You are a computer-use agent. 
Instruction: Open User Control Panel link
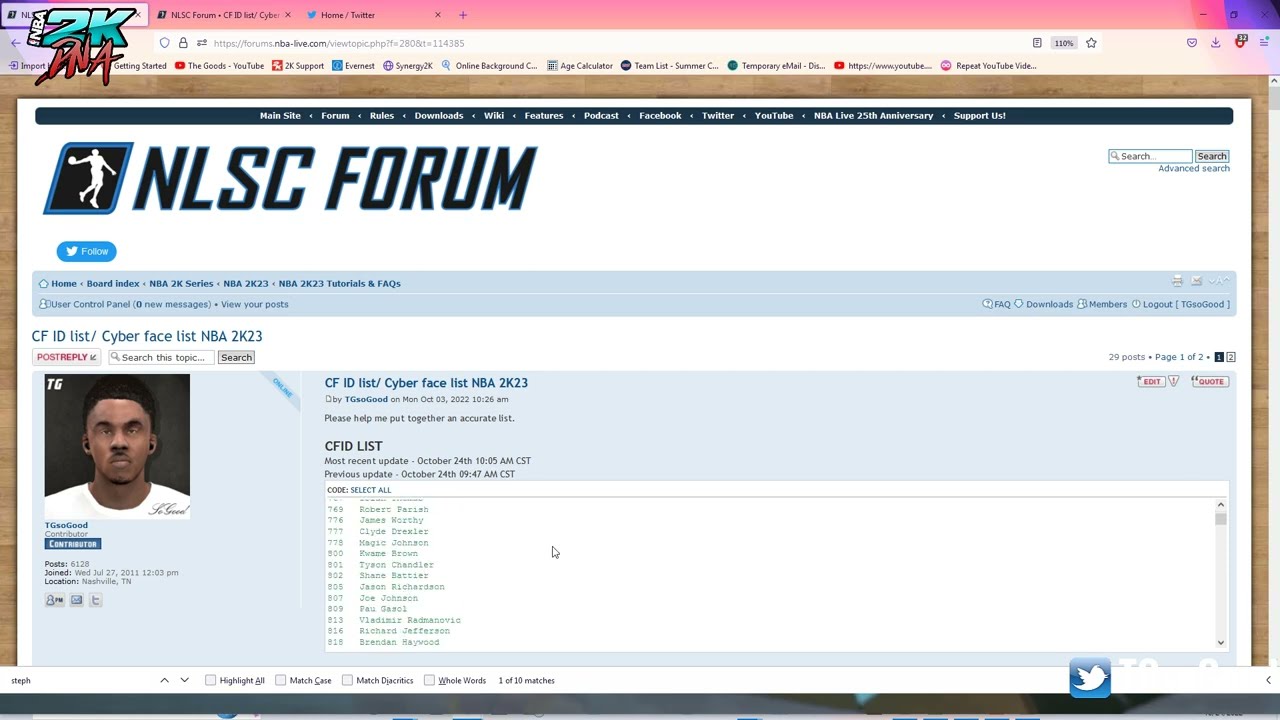(x=90, y=304)
